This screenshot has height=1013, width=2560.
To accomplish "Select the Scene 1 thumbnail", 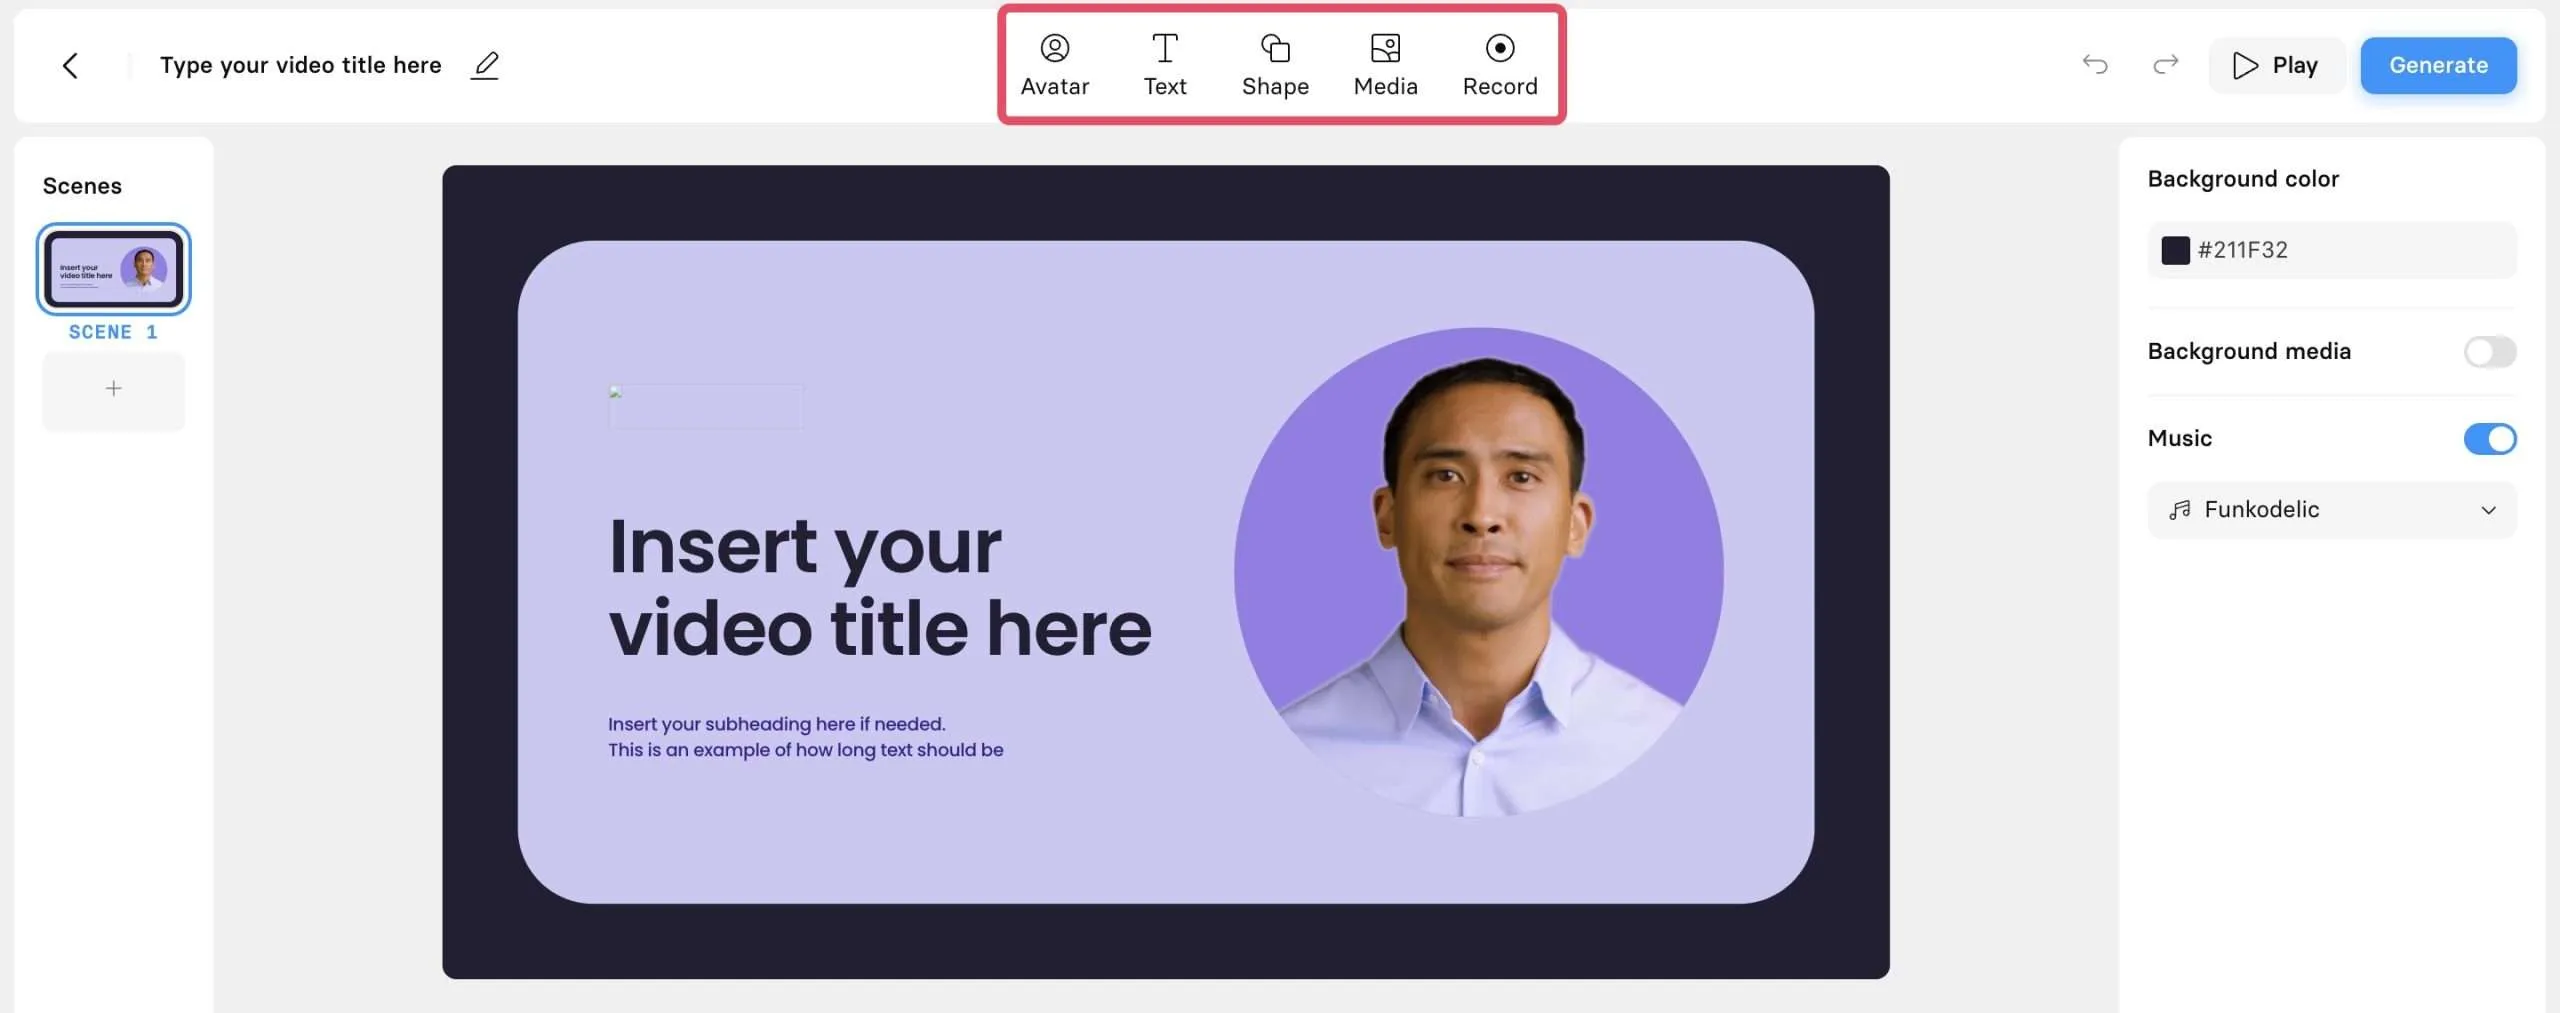I will pos(114,269).
